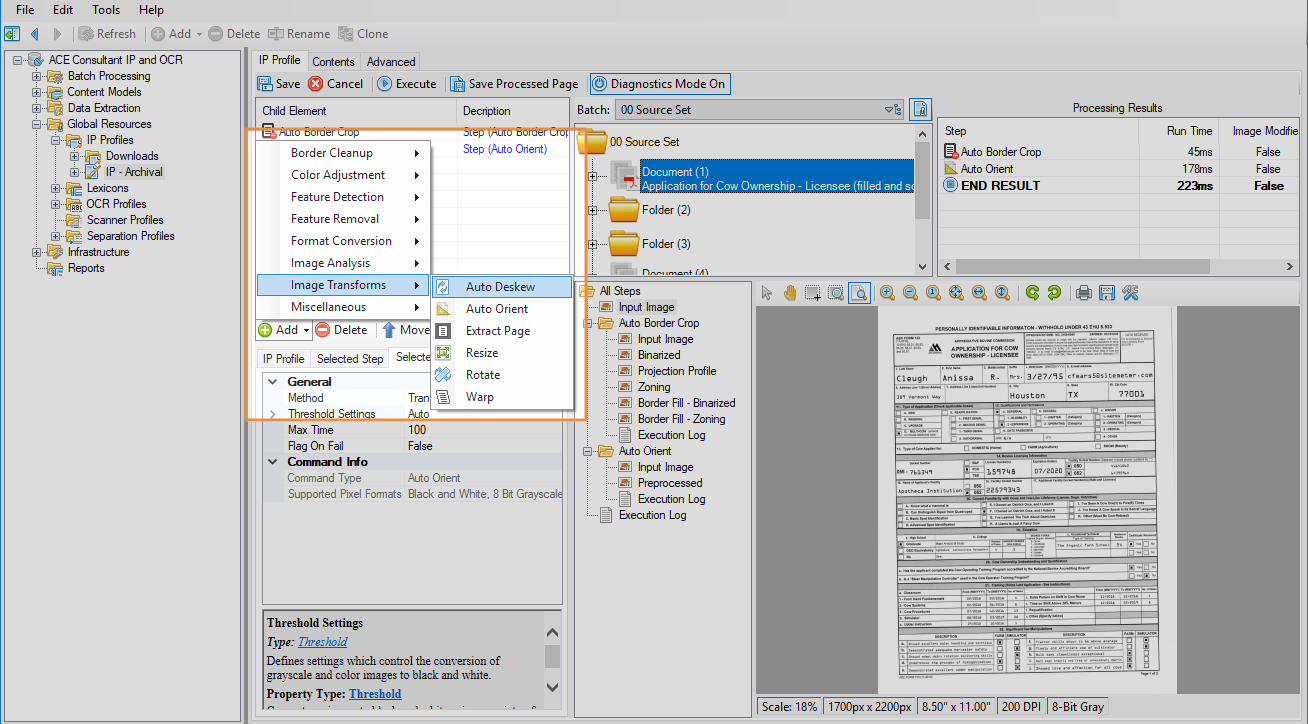This screenshot has height=724, width=1308.
Task: Click the zoom in magnifier icon
Action: click(887, 293)
